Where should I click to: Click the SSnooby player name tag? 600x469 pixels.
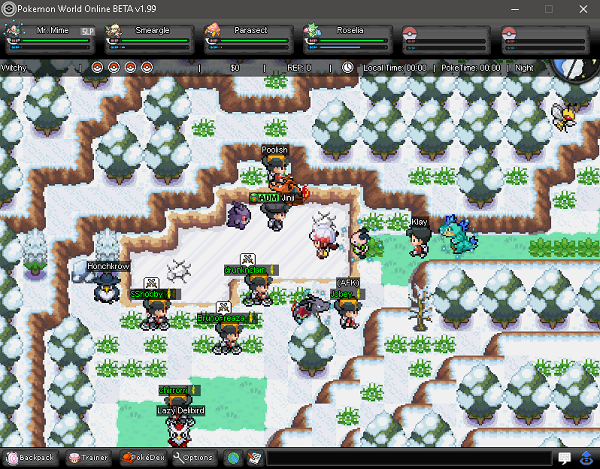(x=153, y=294)
